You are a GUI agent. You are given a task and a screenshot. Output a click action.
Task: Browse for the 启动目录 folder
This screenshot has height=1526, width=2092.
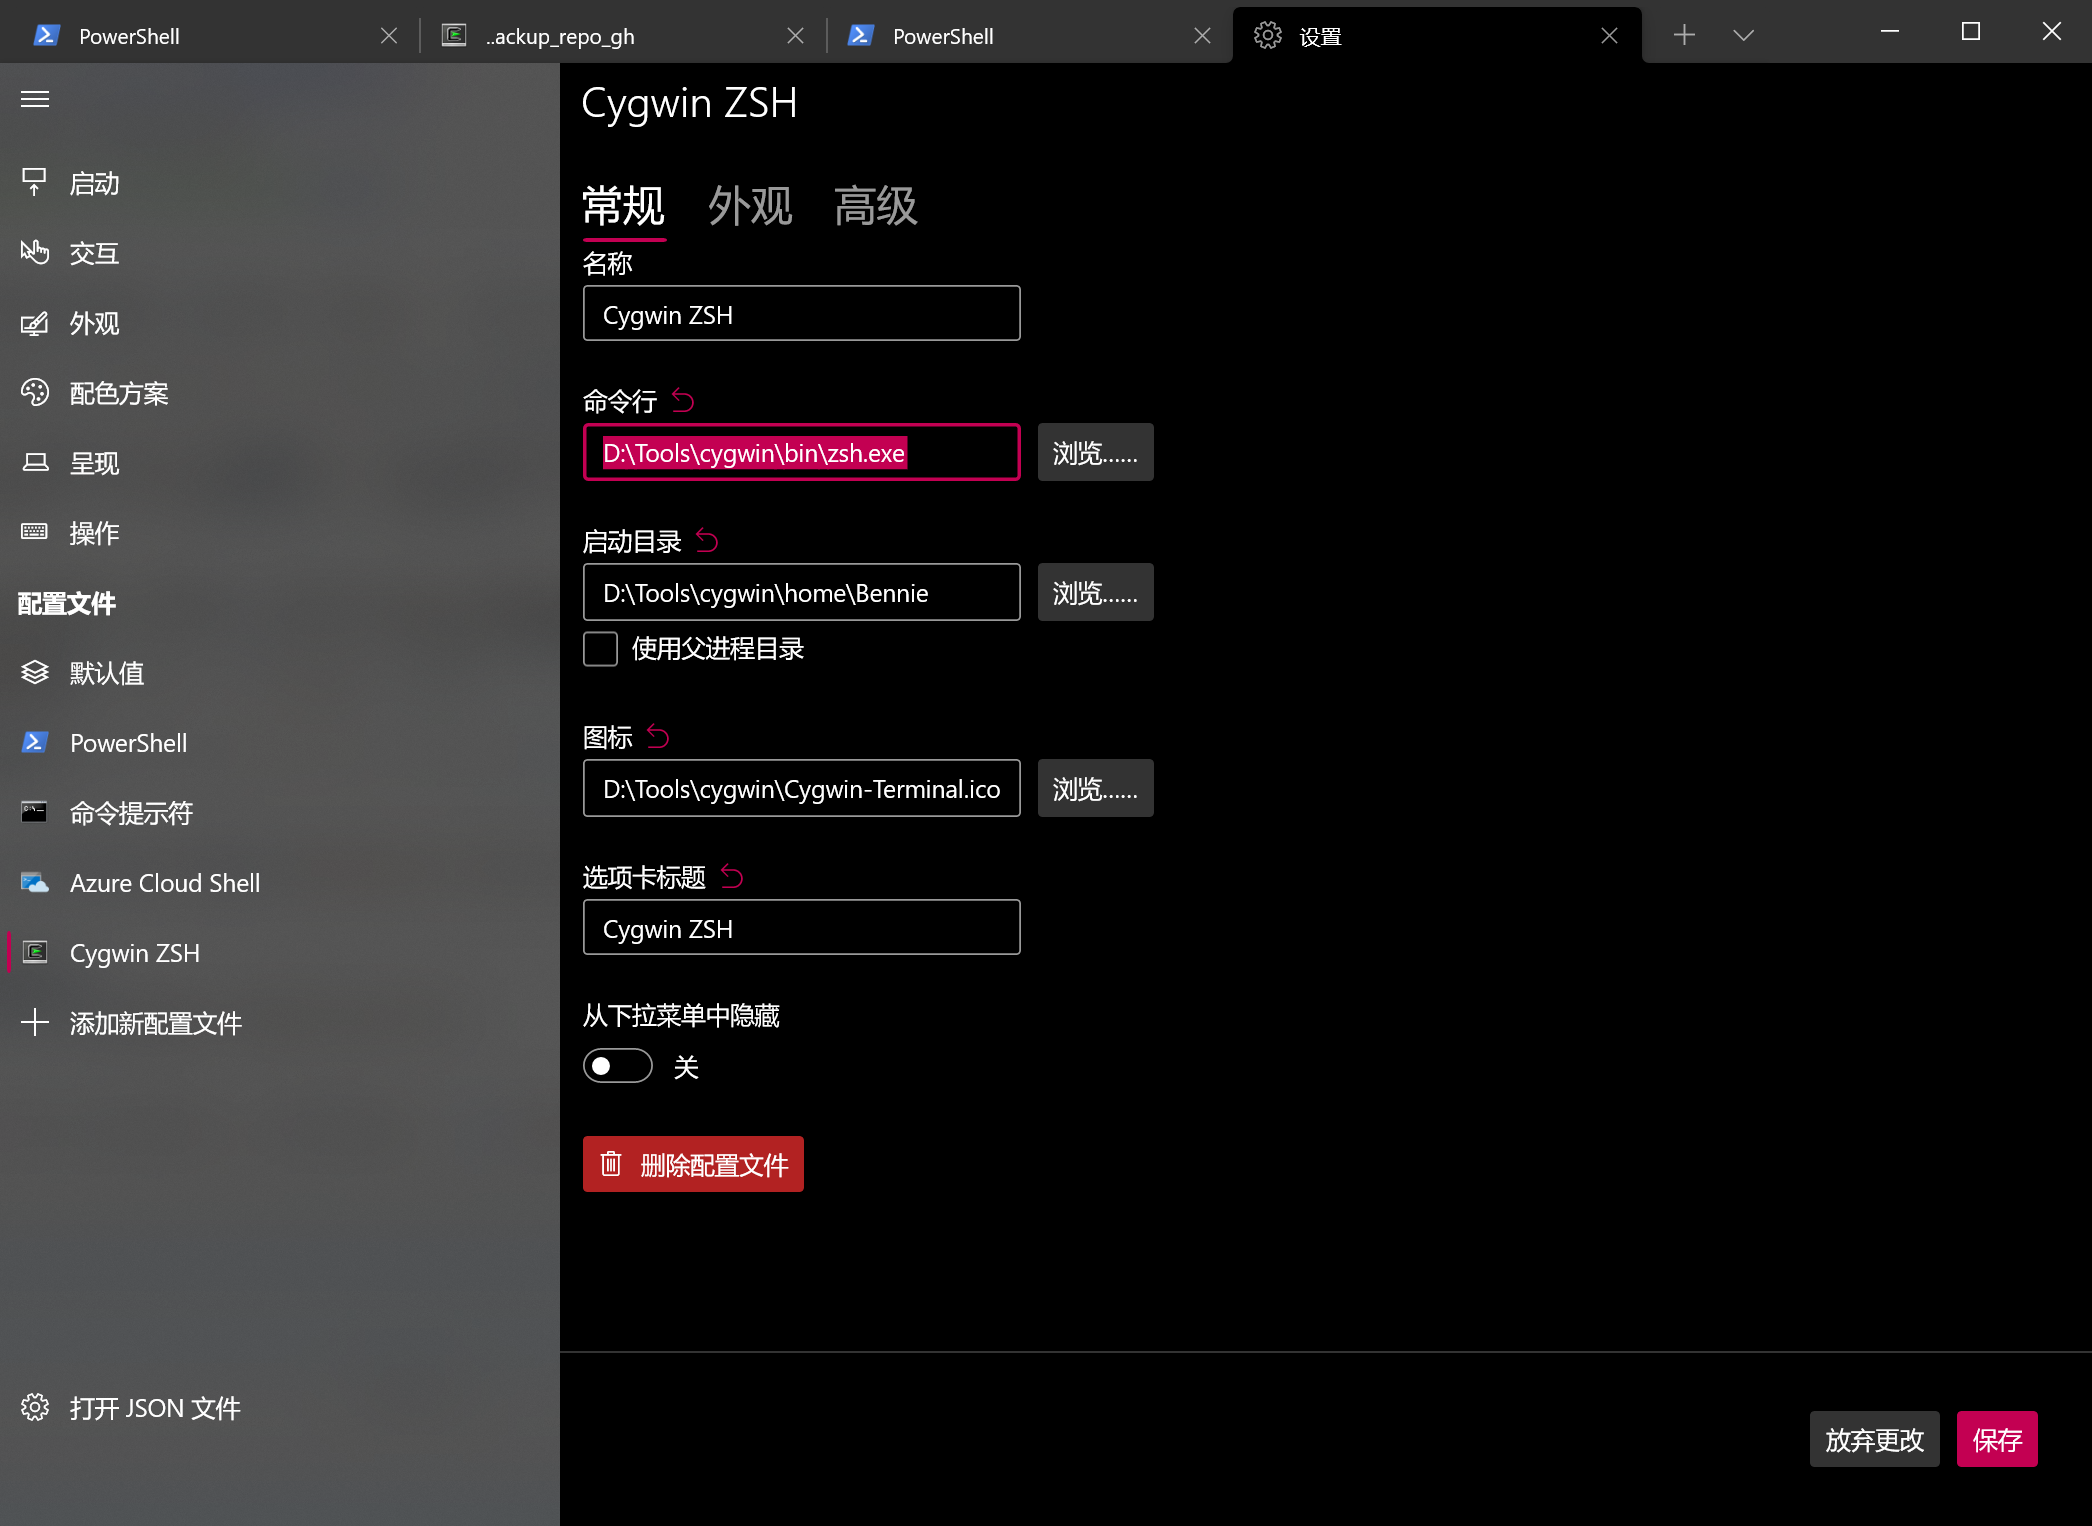[1095, 592]
